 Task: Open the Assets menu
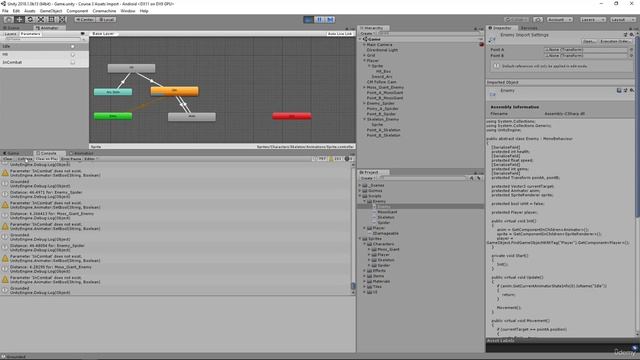pos(29,11)
